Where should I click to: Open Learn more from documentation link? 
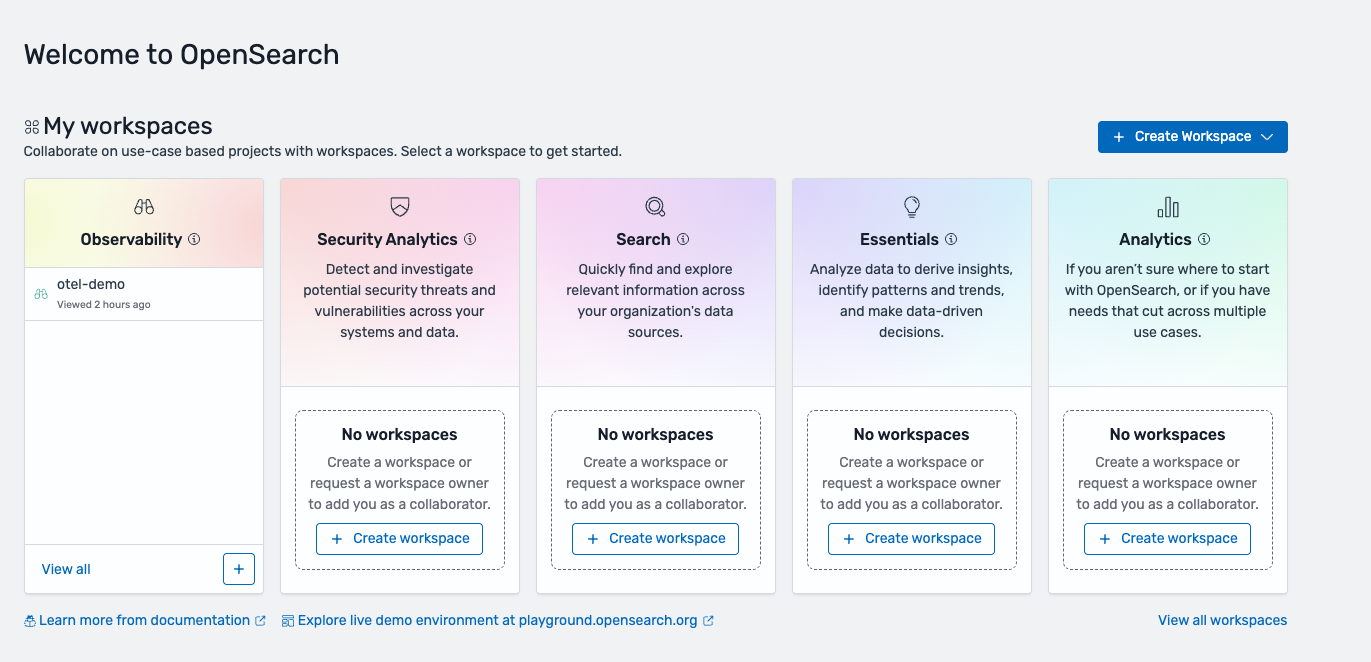[x=144, y=620]
